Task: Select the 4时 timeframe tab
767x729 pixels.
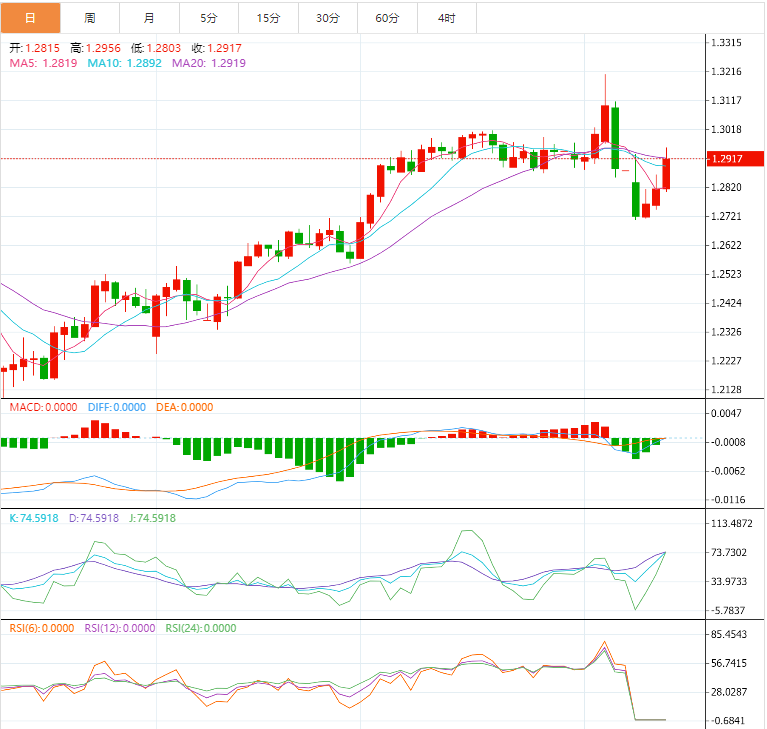Action: tap(447, 18)
